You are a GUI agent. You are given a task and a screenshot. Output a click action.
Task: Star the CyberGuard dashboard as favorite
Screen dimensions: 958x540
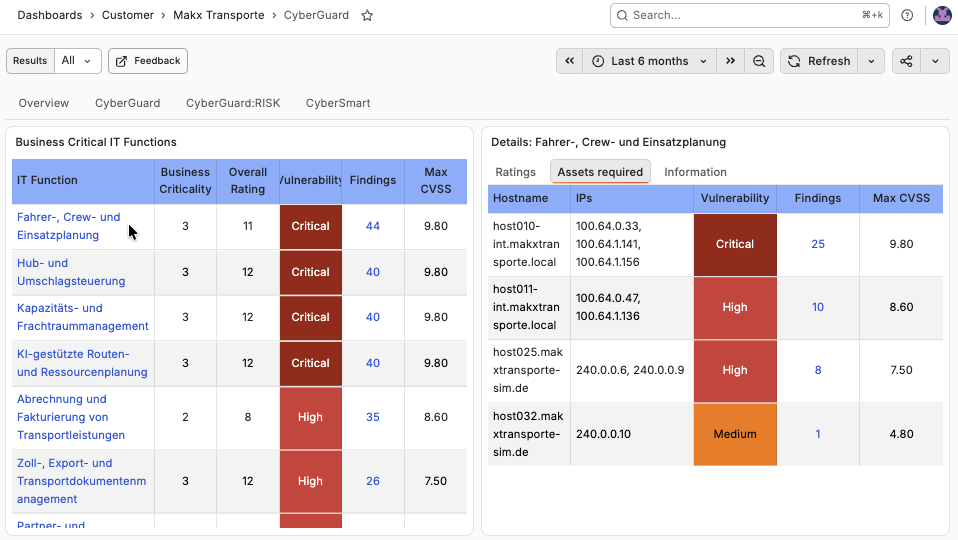coord(367,15)
